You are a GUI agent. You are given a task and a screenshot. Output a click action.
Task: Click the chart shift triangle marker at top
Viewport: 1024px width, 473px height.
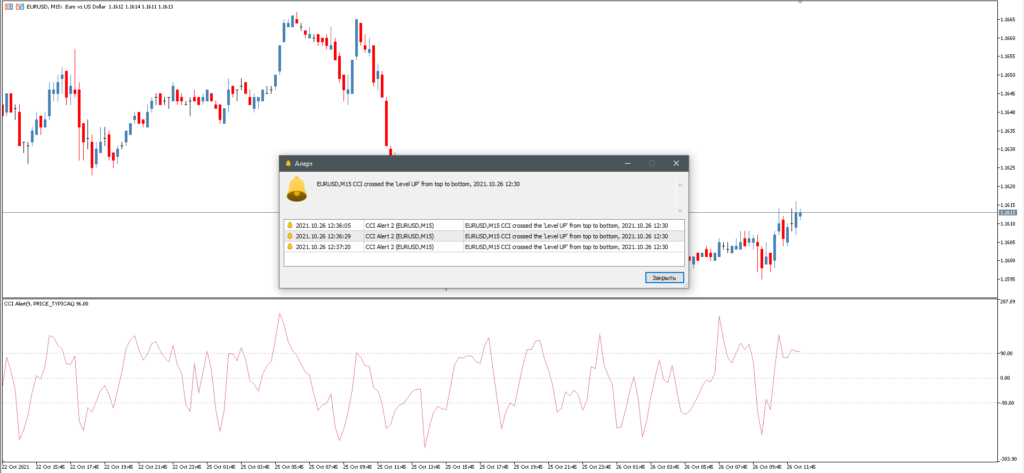[801, 2]
